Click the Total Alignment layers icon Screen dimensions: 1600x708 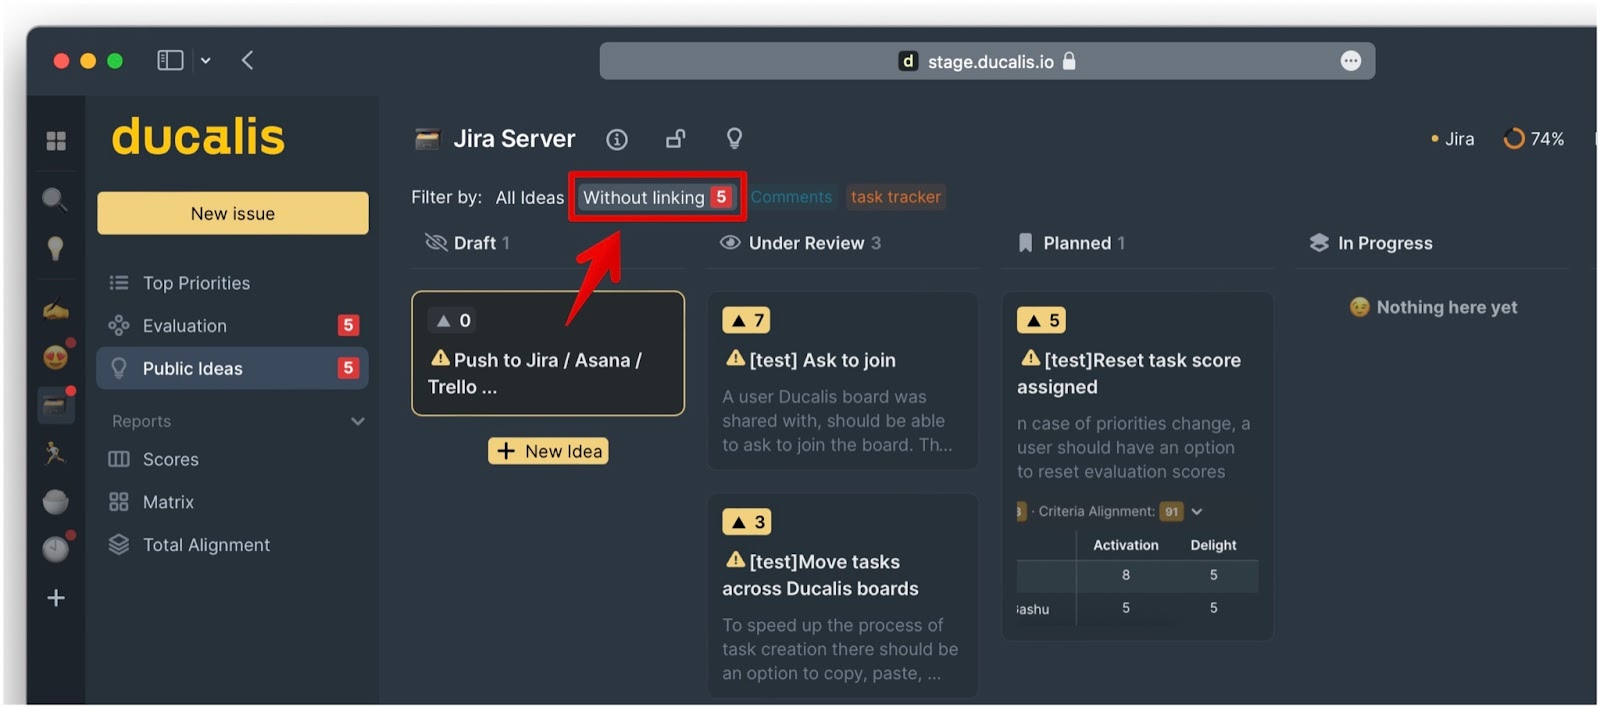pyautogui.click(x=119, y=544)
